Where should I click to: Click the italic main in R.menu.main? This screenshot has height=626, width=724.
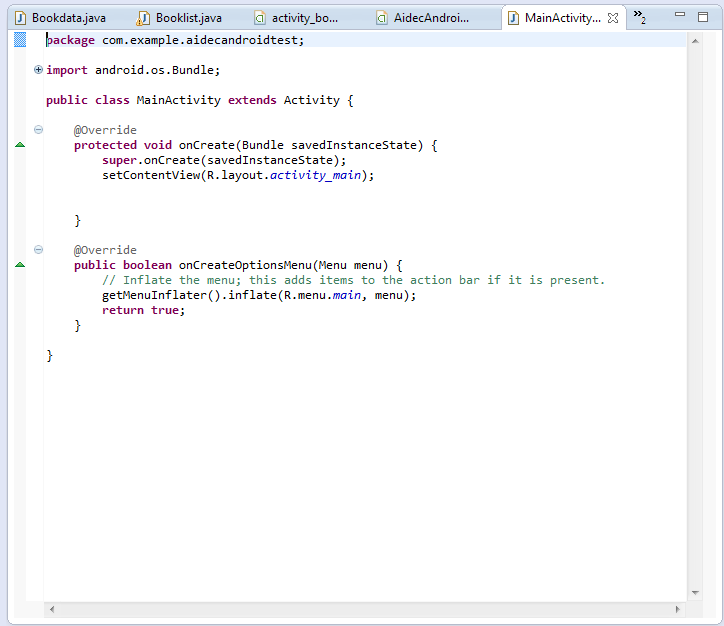coord(347,295)
